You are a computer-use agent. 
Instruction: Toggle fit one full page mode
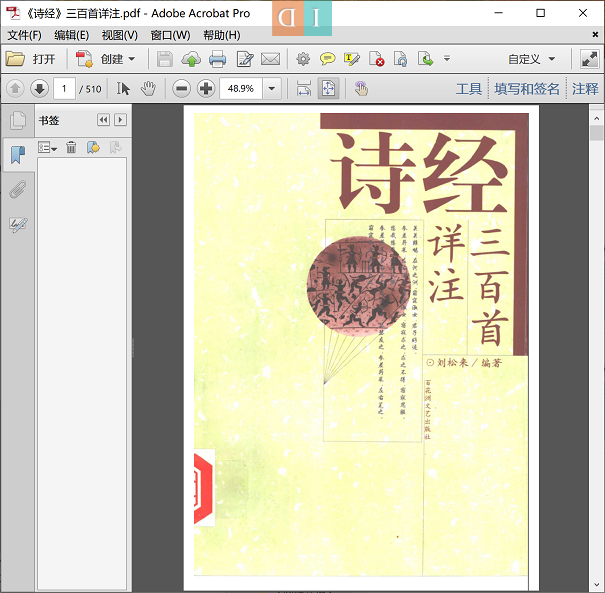(x=328, y=89)
